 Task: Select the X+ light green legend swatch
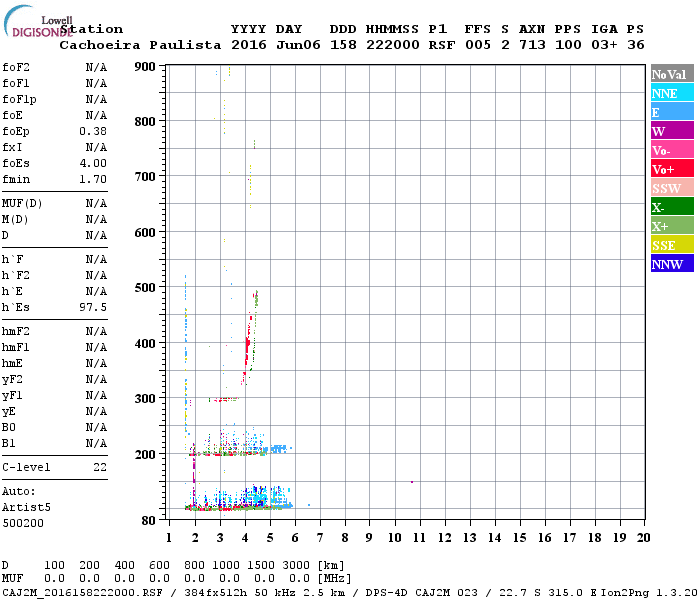[672, 225]
